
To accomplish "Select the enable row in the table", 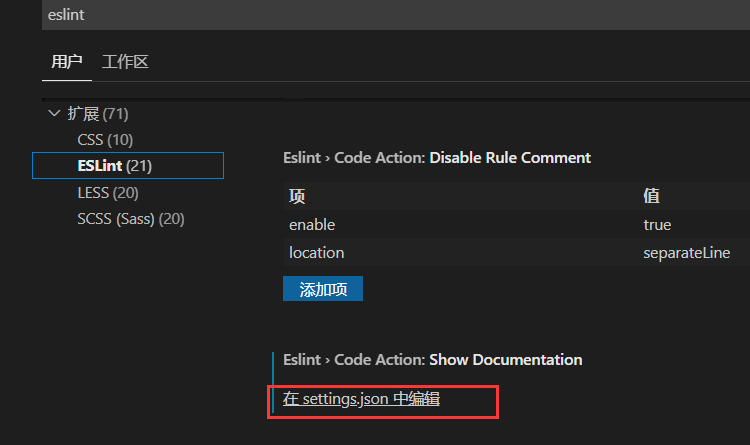I will pyautogui.click(x=517, y=224).
